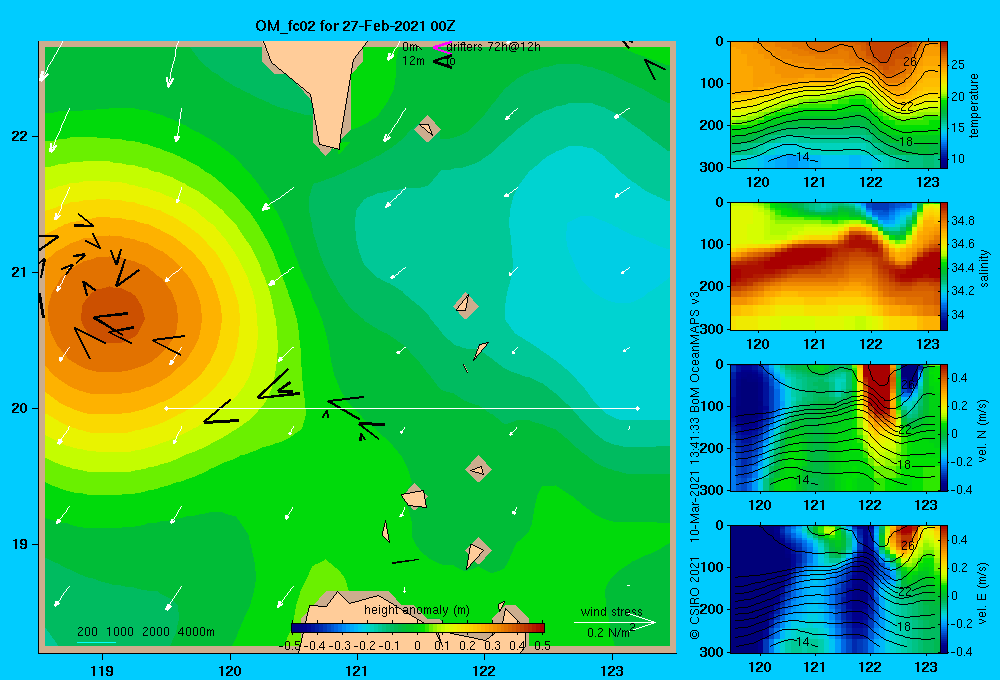Click the vel. N color bar

pyautogui.click(x=944, y=427)
